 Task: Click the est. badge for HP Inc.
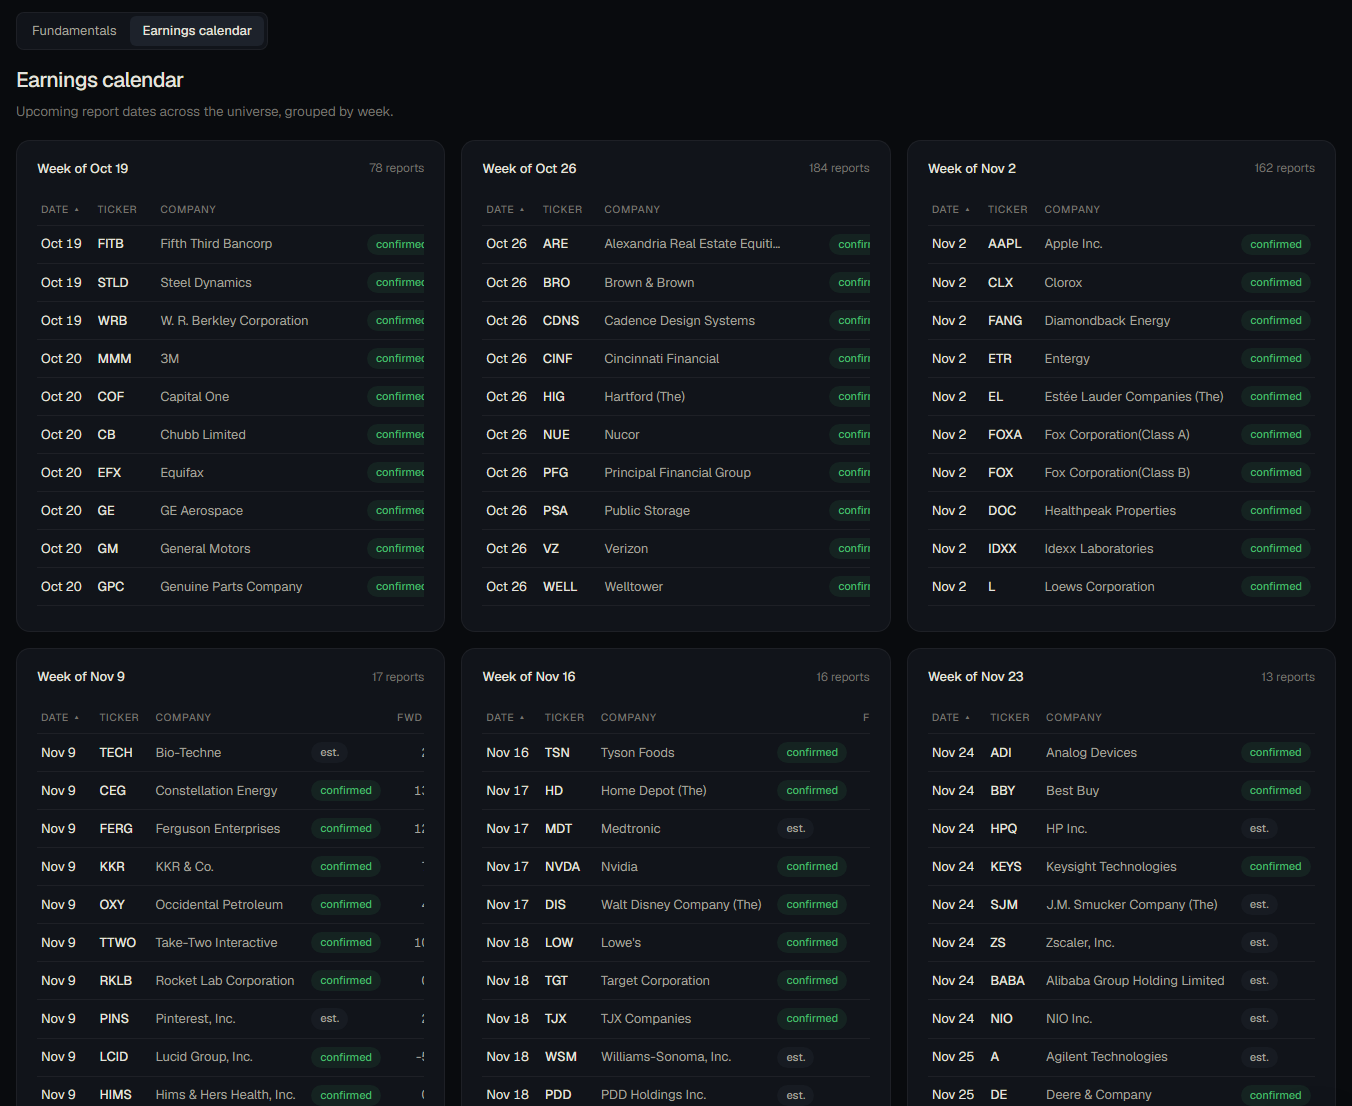[1259, 829]
